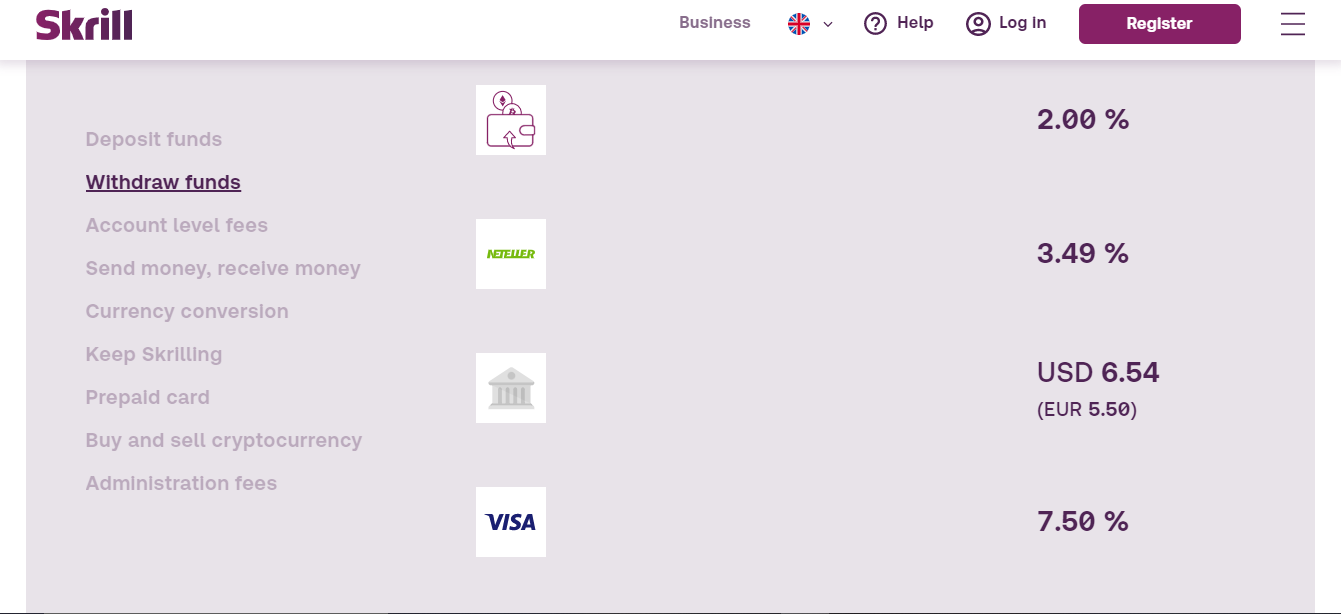Click the crypto wallet withdrawal icon

coord(511,120)
